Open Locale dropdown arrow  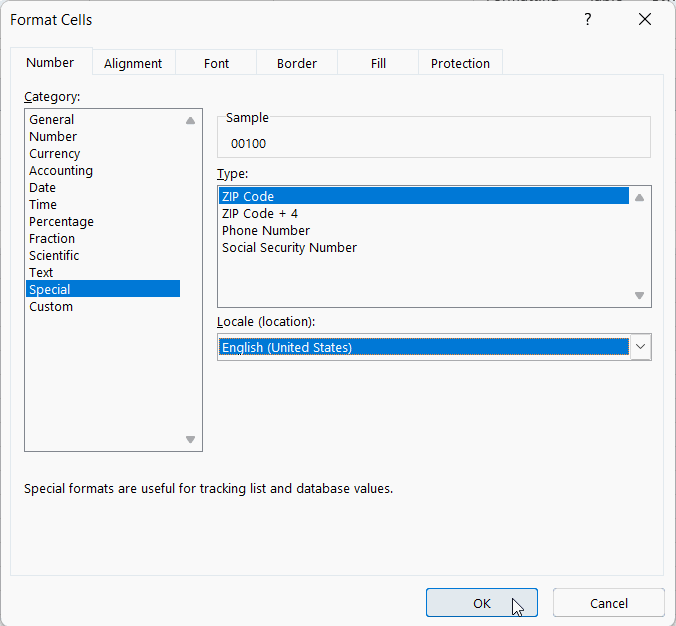[641, 347]
